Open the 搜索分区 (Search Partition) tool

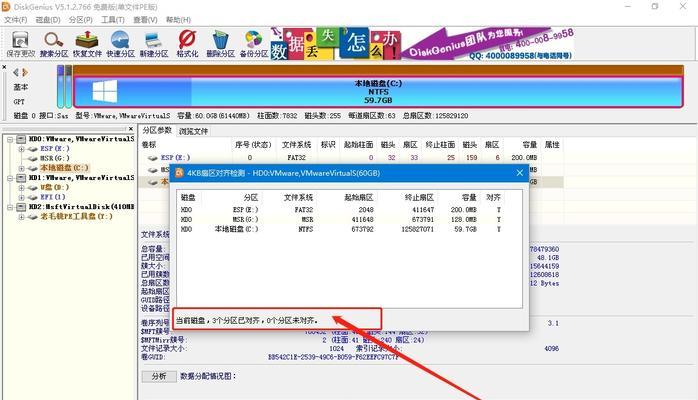coord(54,42)
